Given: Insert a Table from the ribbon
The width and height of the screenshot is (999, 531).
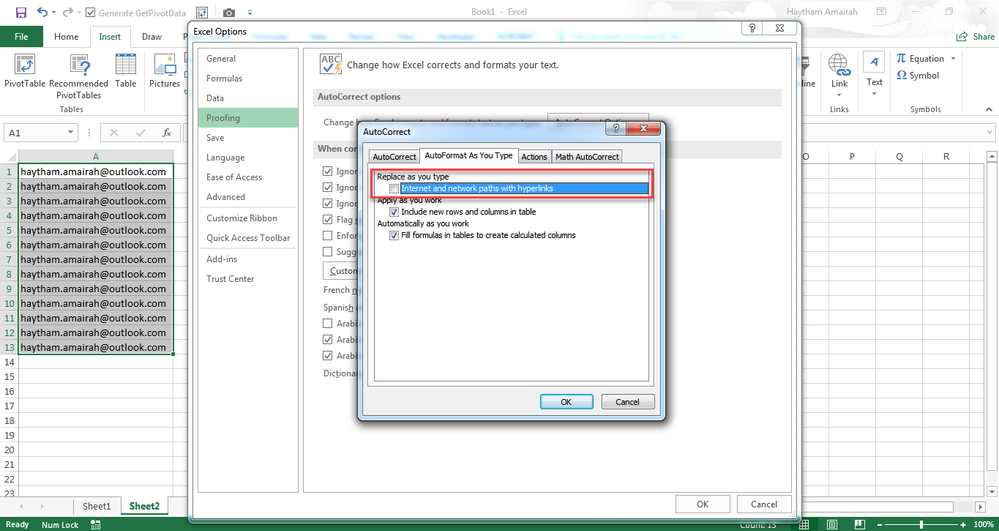Looking at the screenshot, I should point(126,71).
